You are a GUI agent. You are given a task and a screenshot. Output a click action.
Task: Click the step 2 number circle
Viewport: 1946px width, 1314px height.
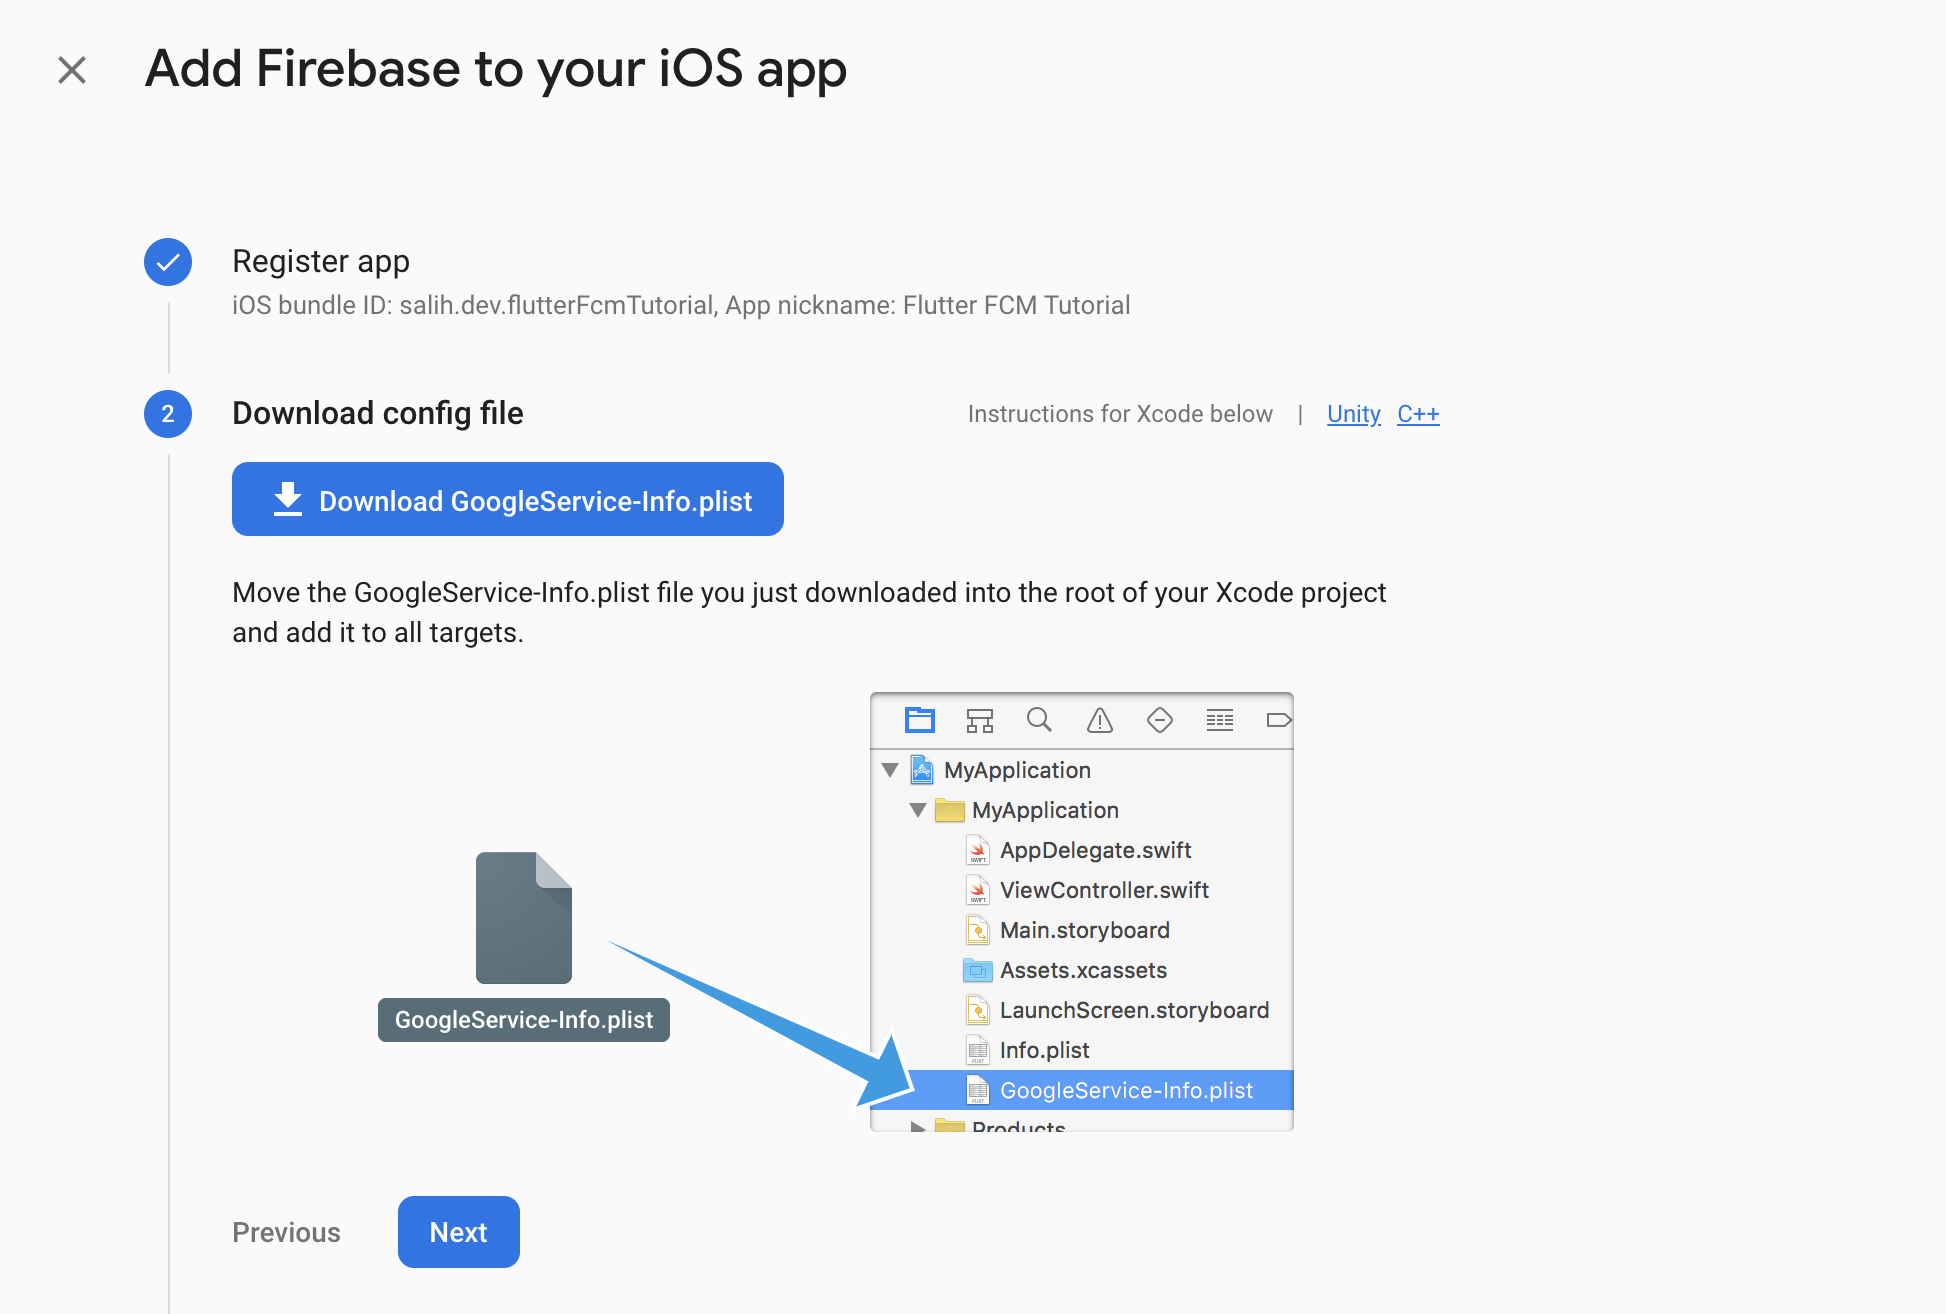168,414
